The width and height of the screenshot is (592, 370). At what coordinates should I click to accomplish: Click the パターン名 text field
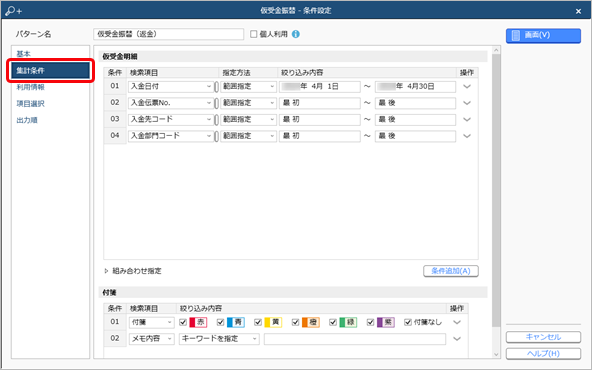168,34
